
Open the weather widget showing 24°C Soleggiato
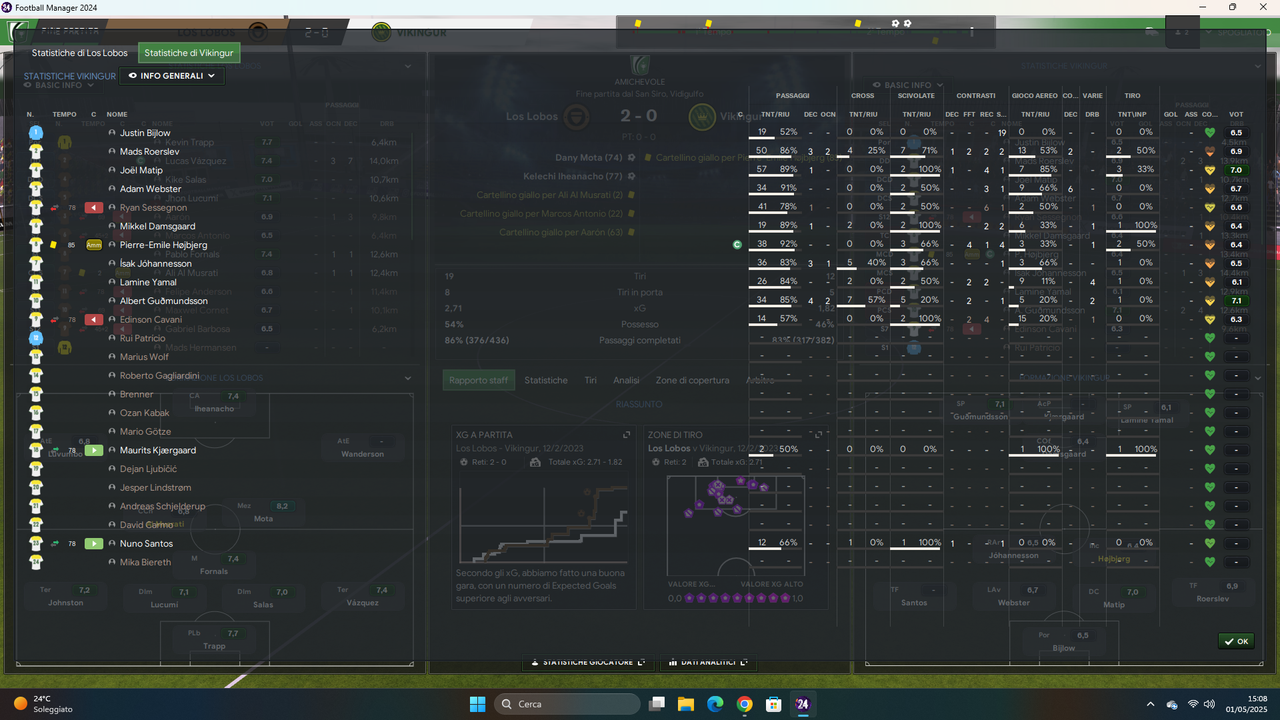point(44,704)
